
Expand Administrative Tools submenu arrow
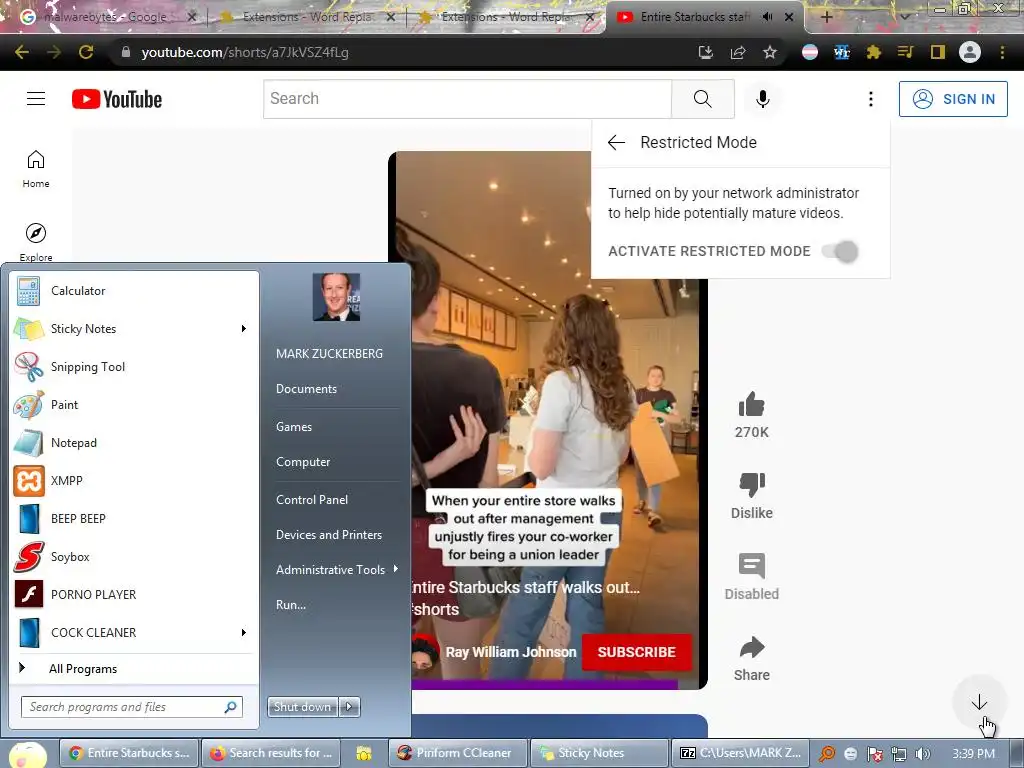[396, 569]
